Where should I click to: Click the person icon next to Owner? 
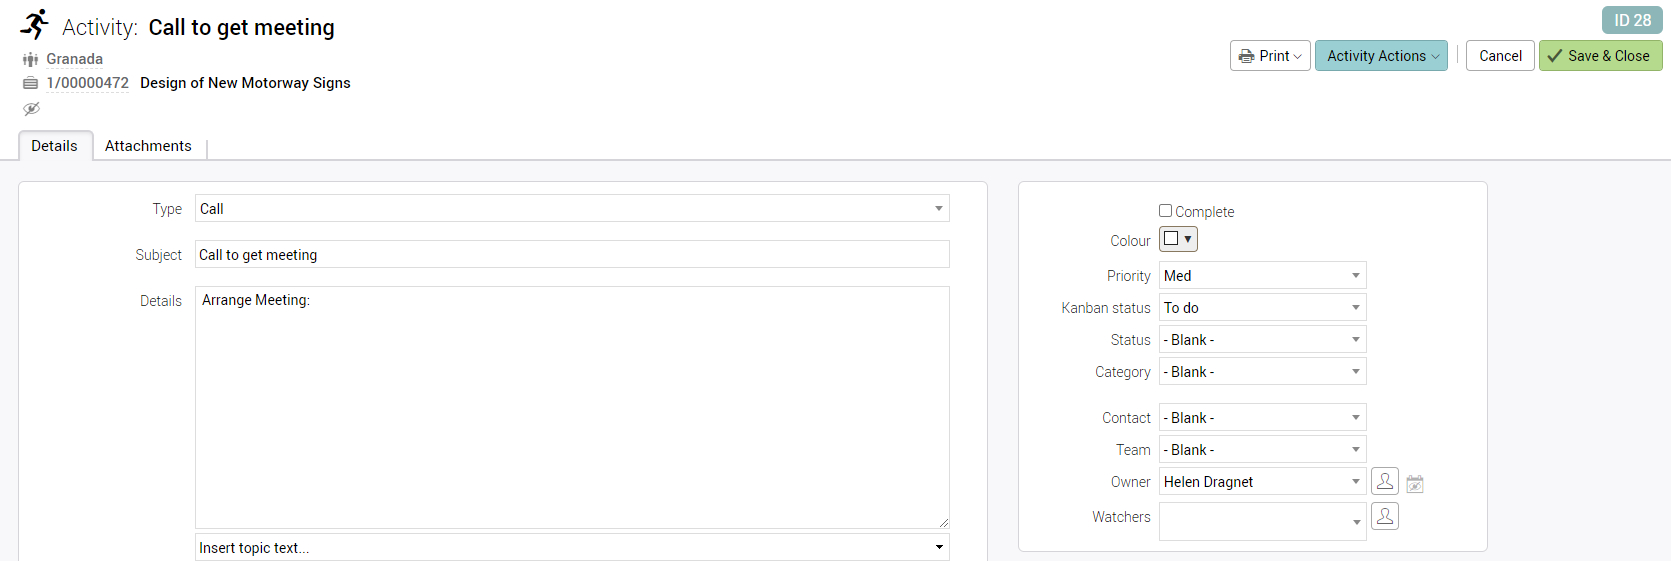pyautogui.click(x=1384, y=482)
